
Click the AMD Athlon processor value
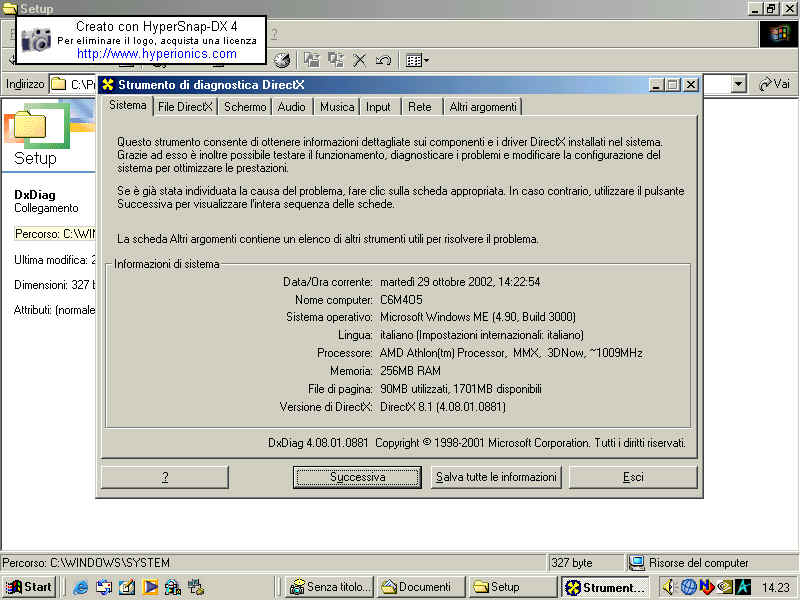click(511, 353)
